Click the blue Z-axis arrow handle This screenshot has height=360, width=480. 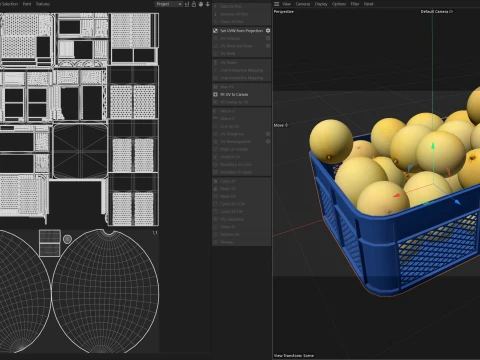click(x=457, y=201)
